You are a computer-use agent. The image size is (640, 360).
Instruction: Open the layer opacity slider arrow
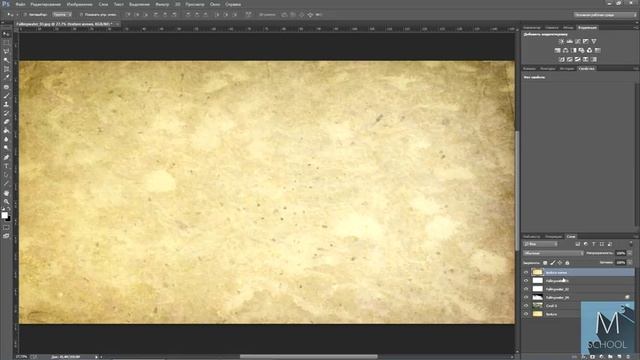click(x=630, y=253)
